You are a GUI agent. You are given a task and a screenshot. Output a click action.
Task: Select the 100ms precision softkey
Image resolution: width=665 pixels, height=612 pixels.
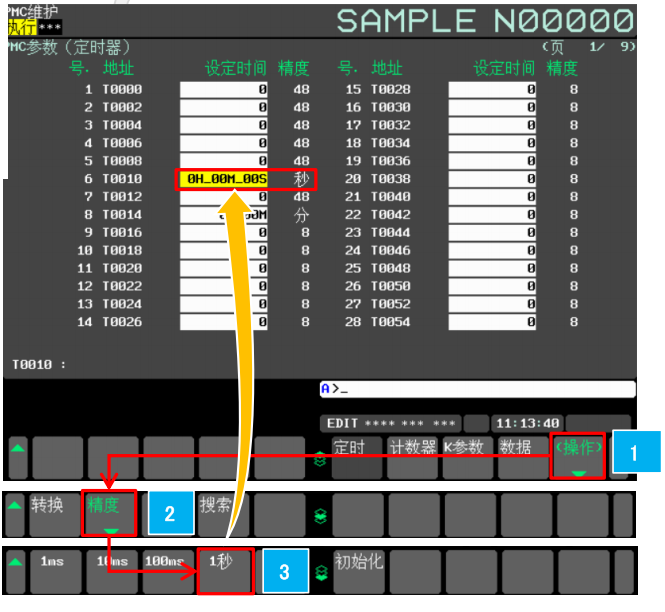pos(168,571)
